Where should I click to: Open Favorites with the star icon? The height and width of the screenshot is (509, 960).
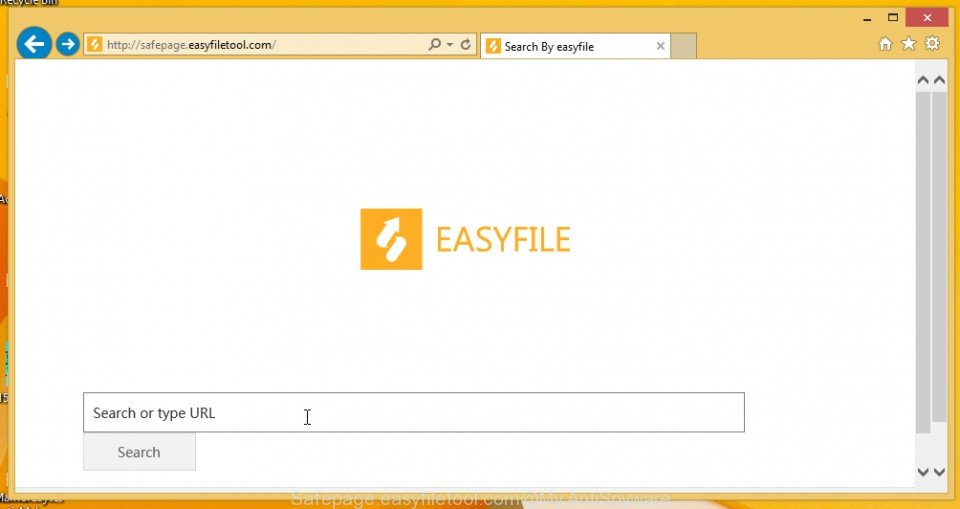pyautogui.click(x=909, y=43)
